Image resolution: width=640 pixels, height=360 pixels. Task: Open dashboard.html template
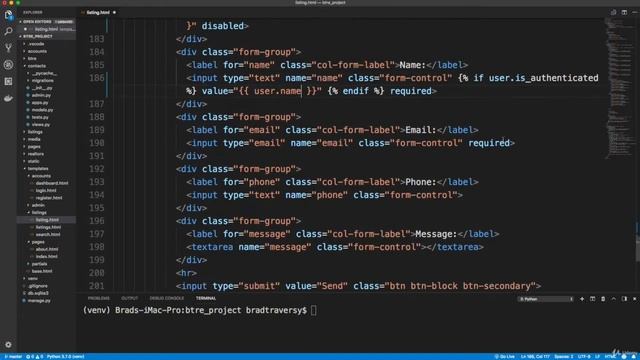(51, 183)
